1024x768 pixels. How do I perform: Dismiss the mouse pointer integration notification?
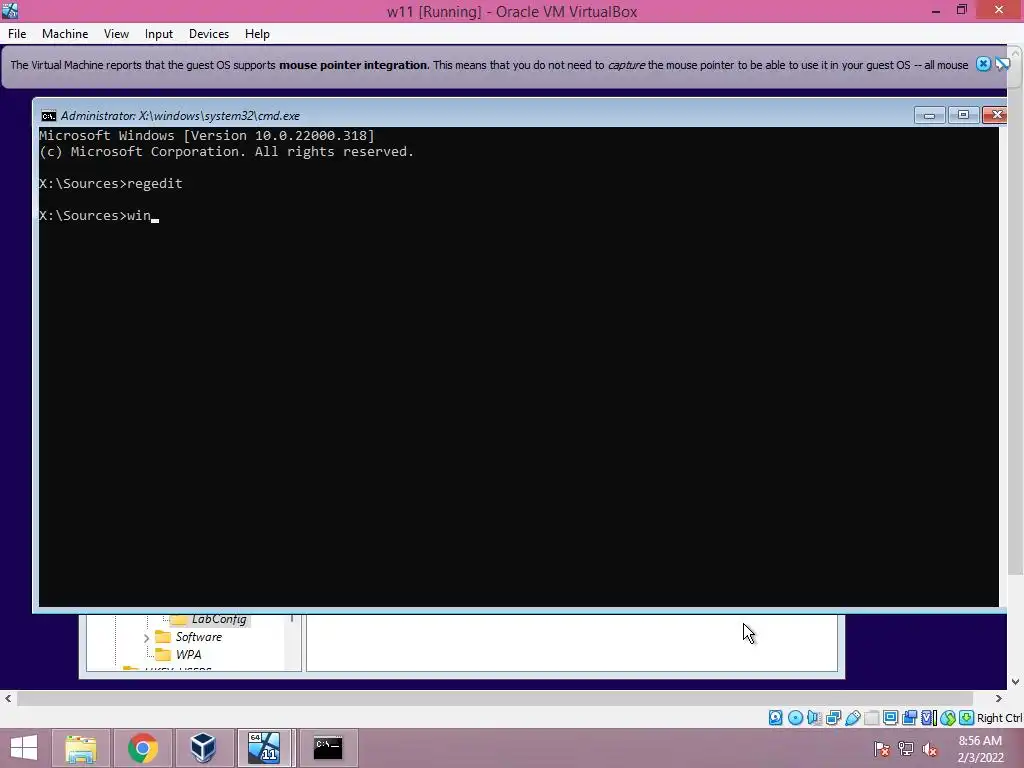point(983,64)
